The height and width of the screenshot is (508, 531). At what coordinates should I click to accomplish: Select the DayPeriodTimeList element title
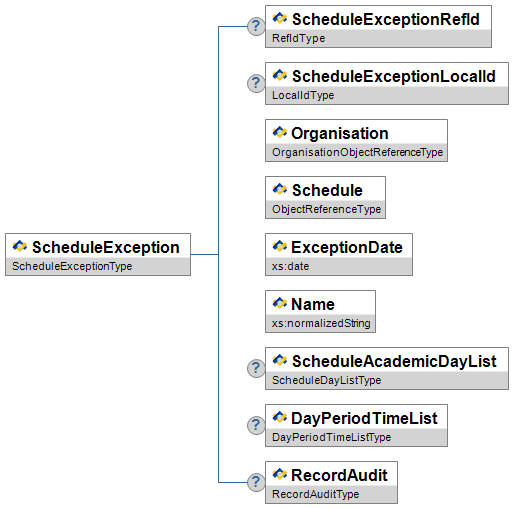coord(364,418)
